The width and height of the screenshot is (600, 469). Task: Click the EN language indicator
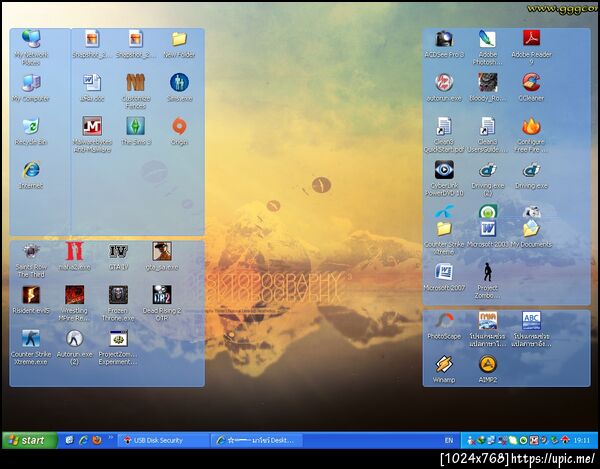coord(448,441)
